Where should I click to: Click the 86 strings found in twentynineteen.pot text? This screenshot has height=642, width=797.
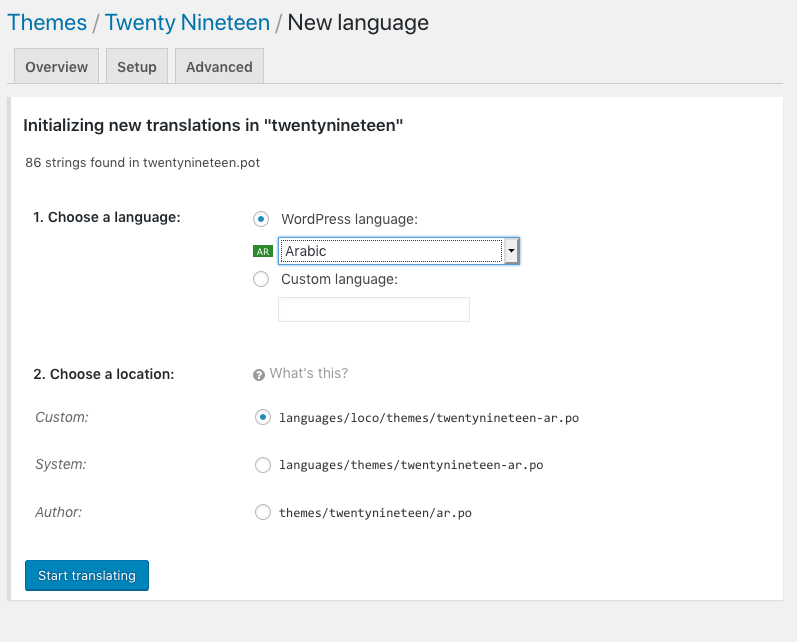click(x=142, y=163)
